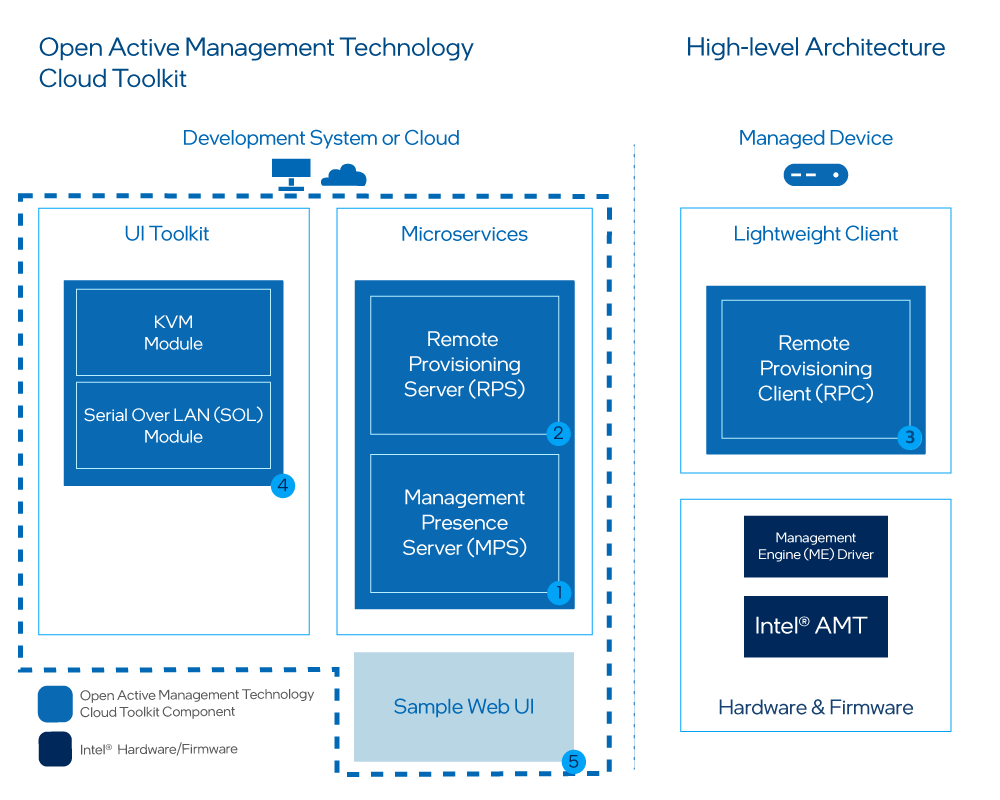The image size is (1000, 800).
Task: Click the 'Microservices' heading
Action: tap(464, 233)
